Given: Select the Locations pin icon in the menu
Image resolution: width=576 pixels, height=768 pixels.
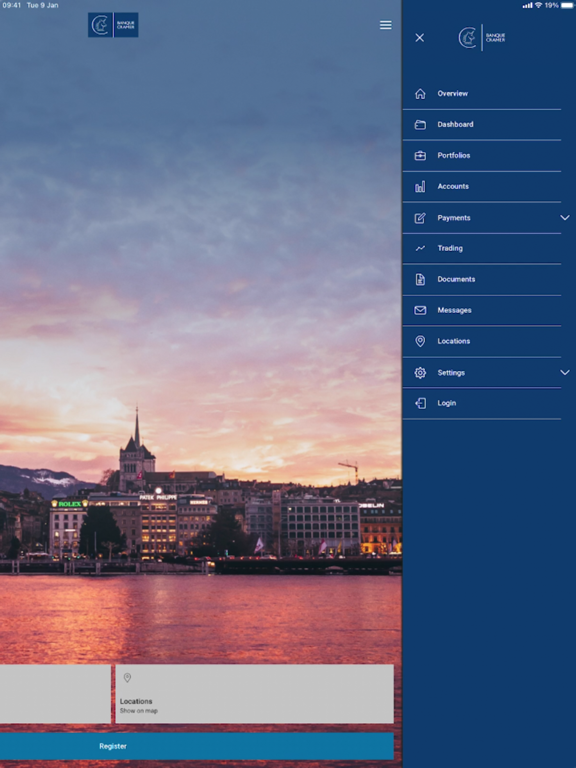Looking at the screenshot, I should 420,341.
